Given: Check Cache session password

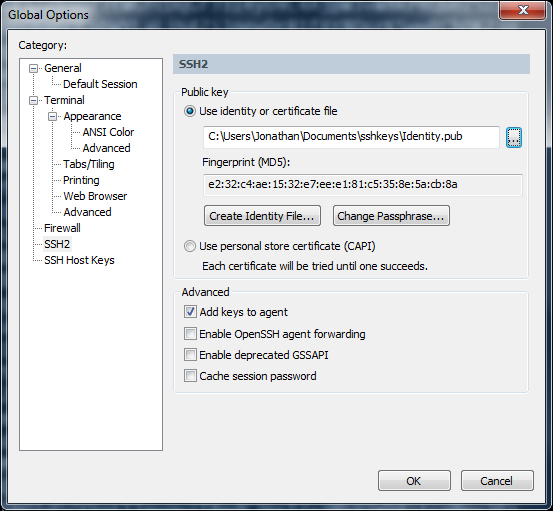Looking at the screenshot, I should pyautogui.click(x=190, y=376).
